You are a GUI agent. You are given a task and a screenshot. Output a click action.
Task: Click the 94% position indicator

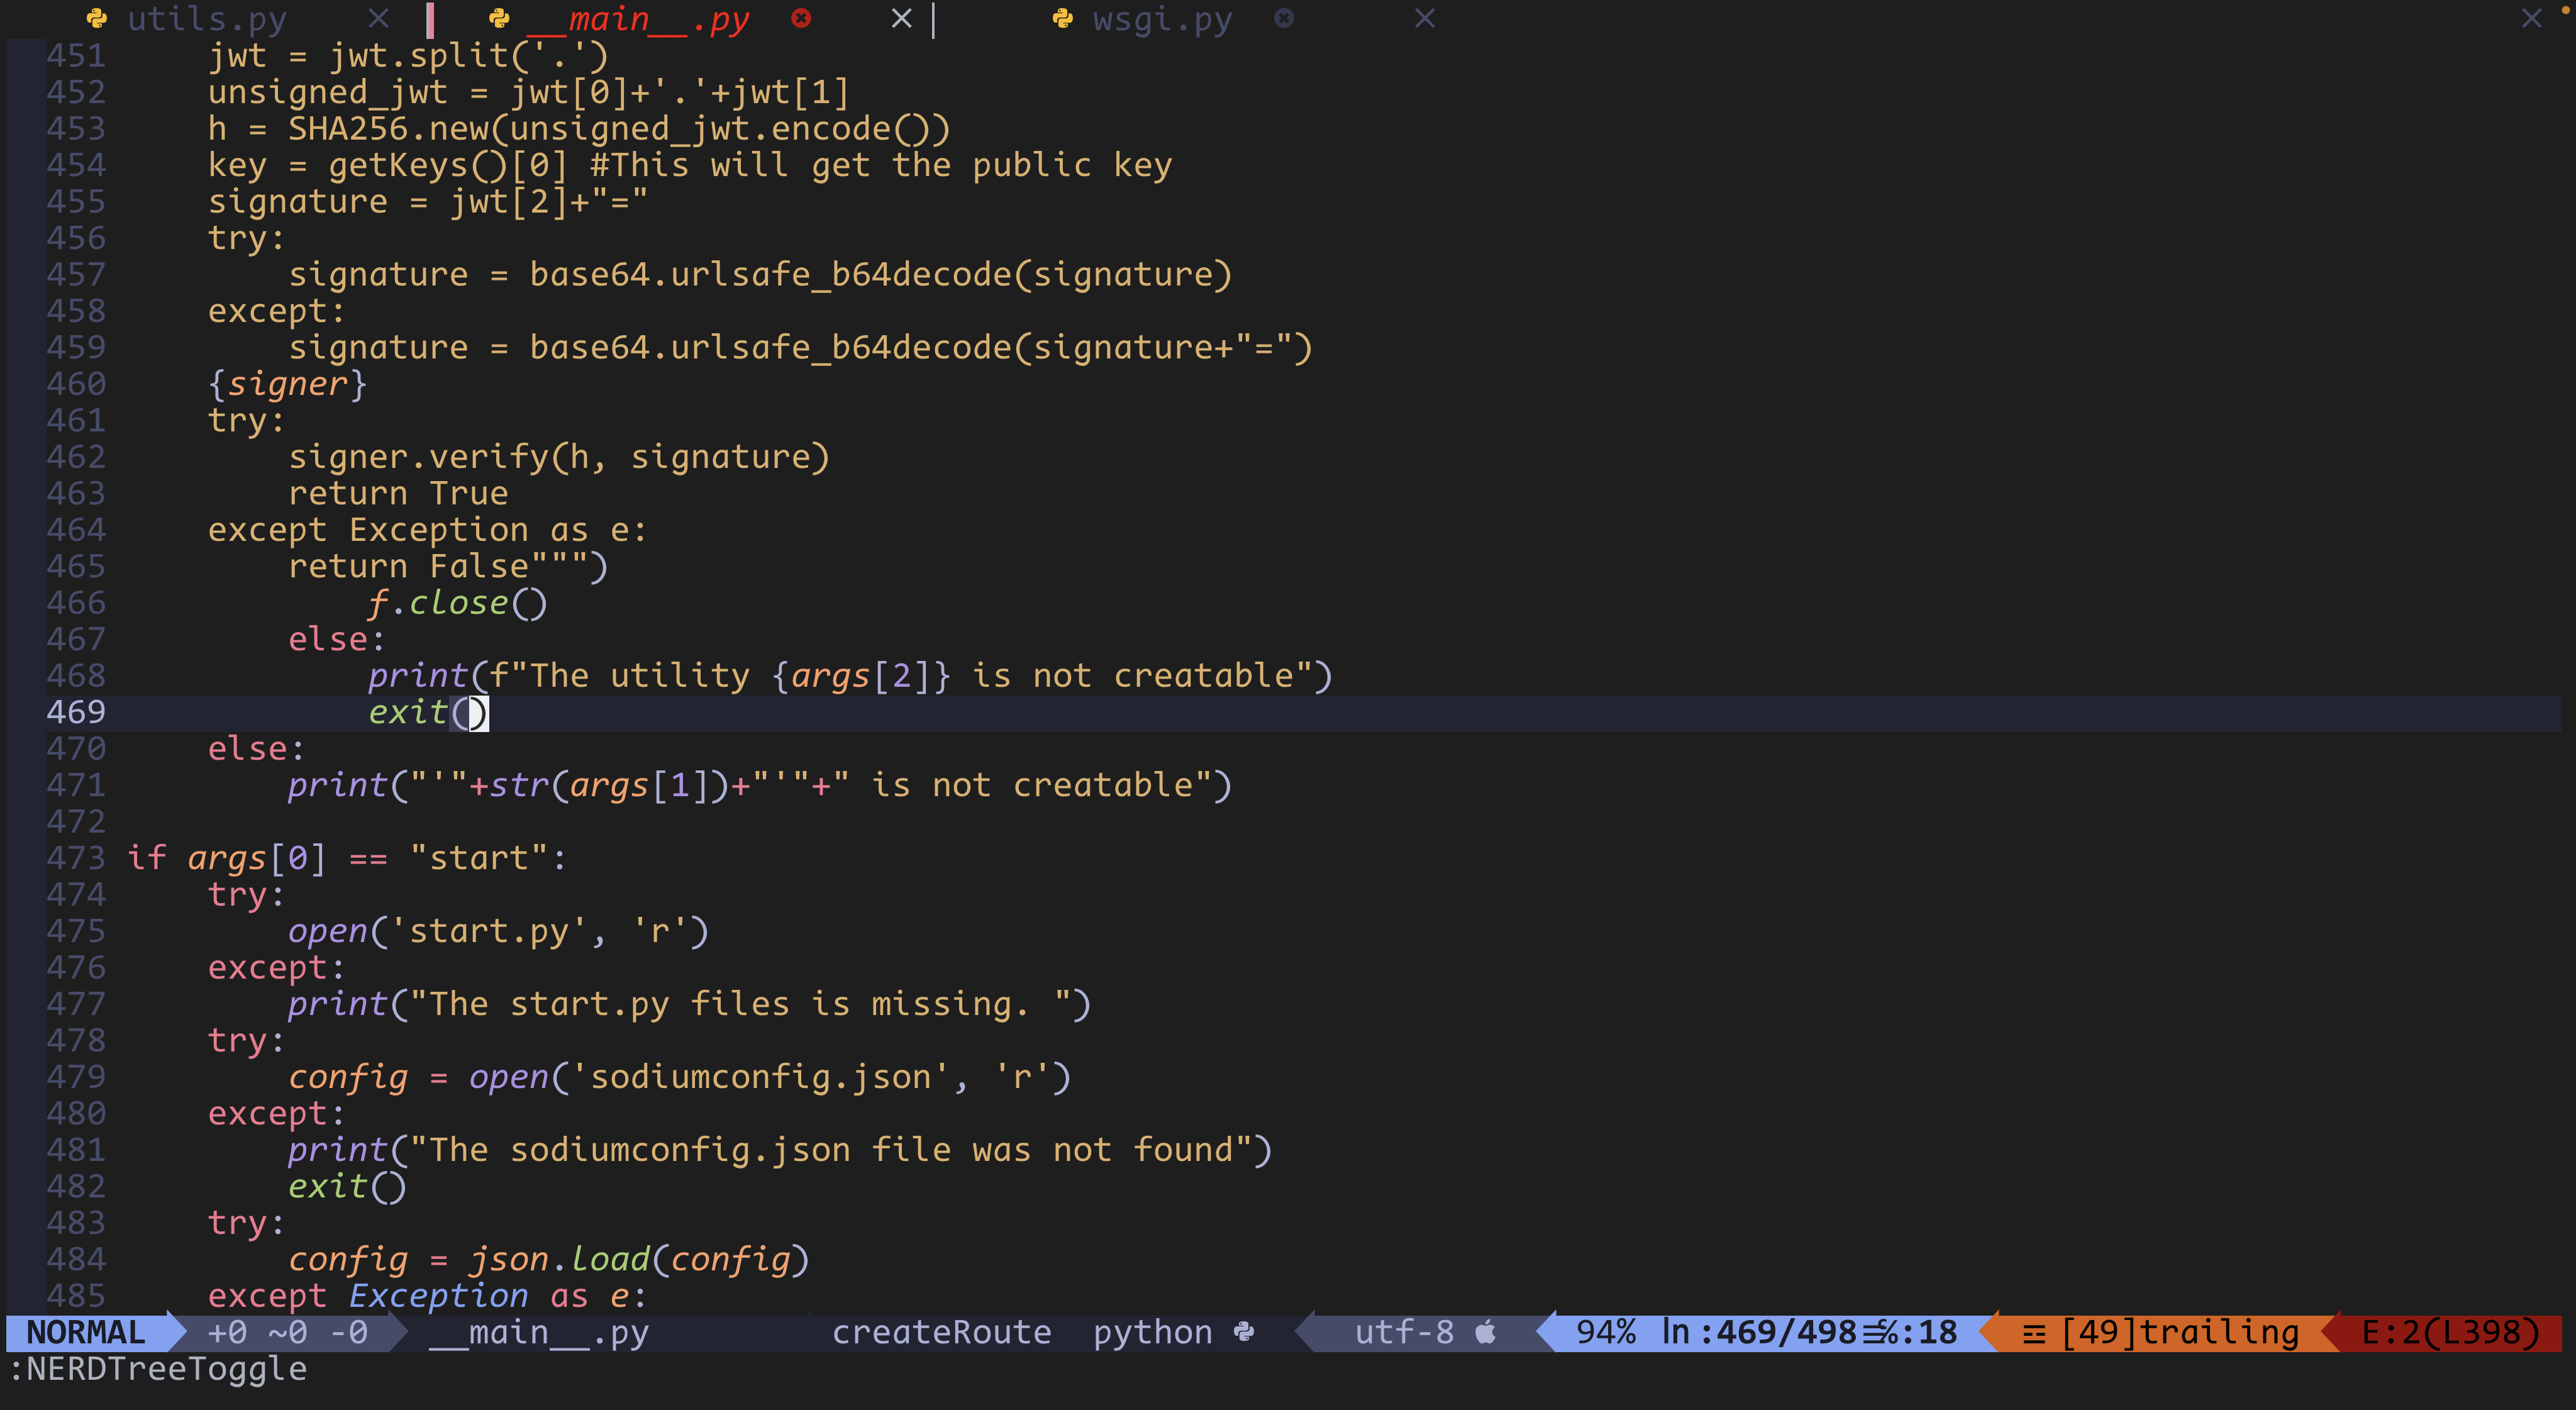pos(1606,1332)
